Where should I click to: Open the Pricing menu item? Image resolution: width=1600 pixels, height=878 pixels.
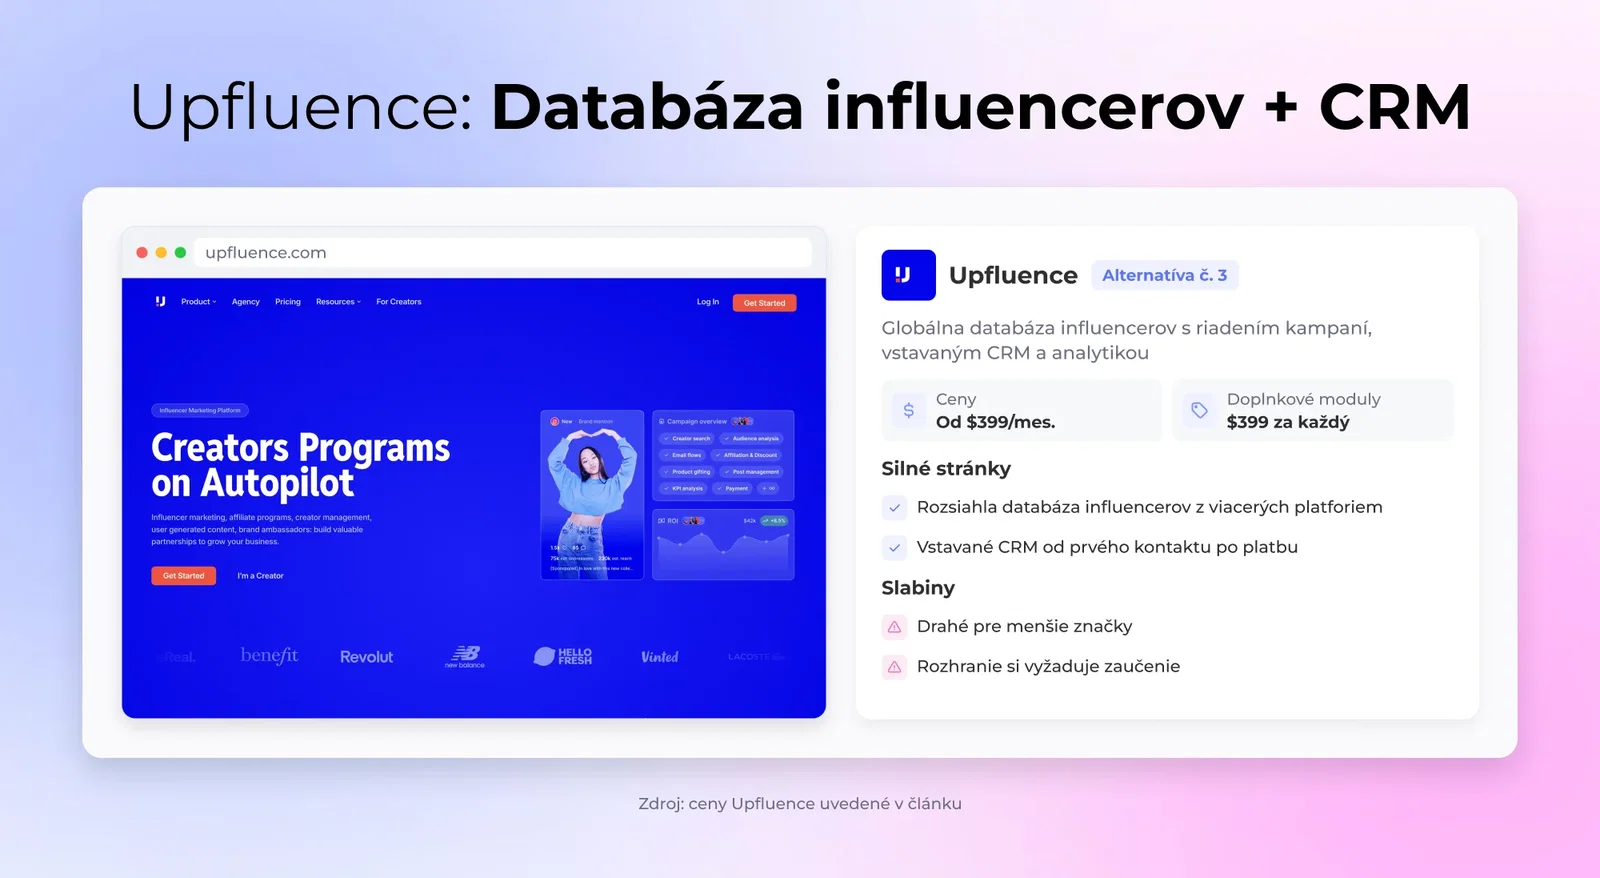pos(288,302)
